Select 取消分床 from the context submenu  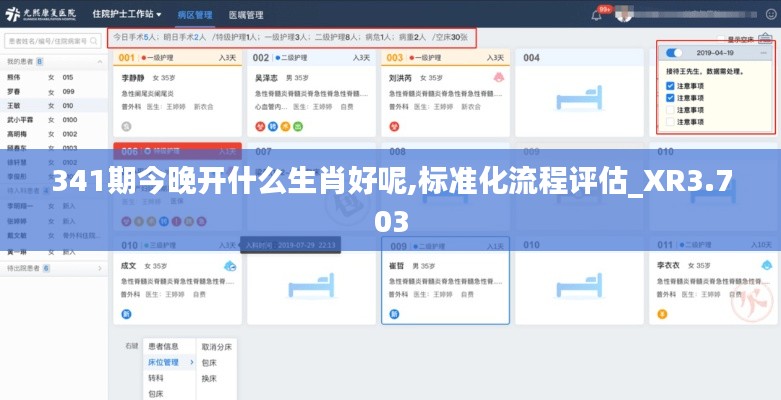click(x=216, y=347)
